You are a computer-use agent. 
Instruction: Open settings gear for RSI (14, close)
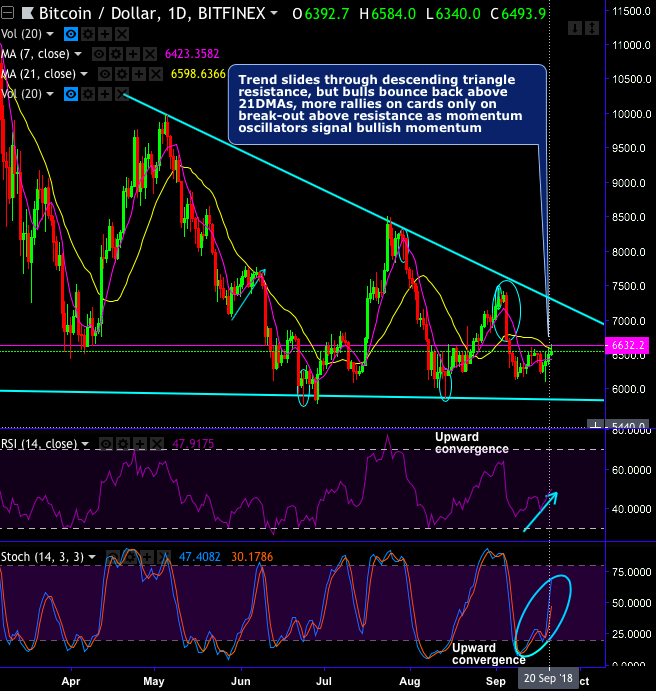(123, 444)
